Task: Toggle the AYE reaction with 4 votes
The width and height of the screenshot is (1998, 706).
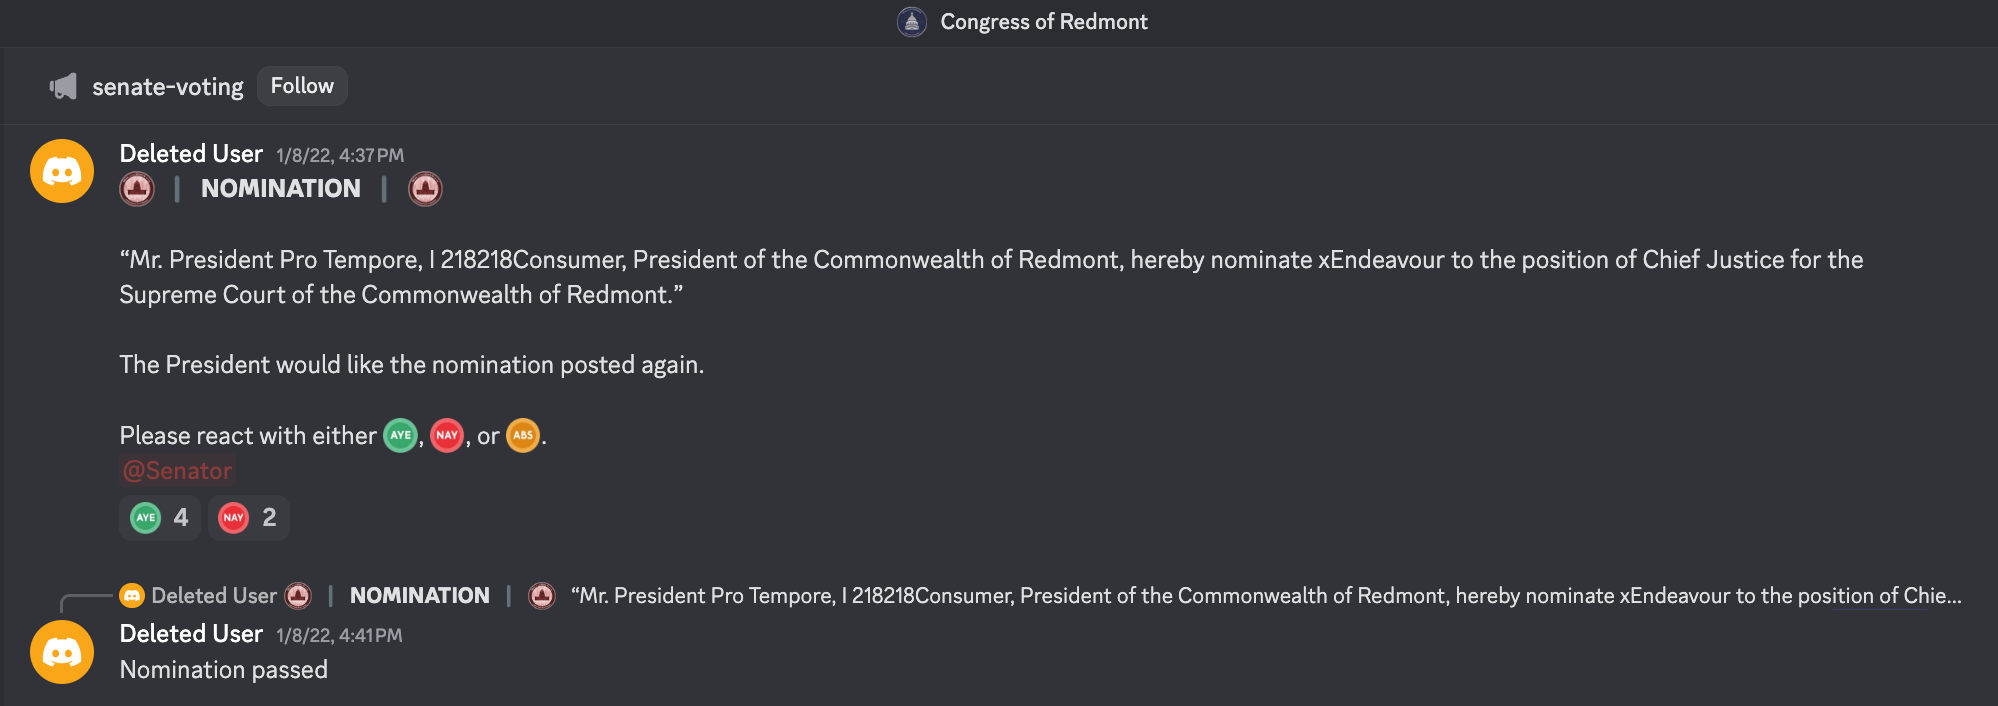Action: point(160,518)
